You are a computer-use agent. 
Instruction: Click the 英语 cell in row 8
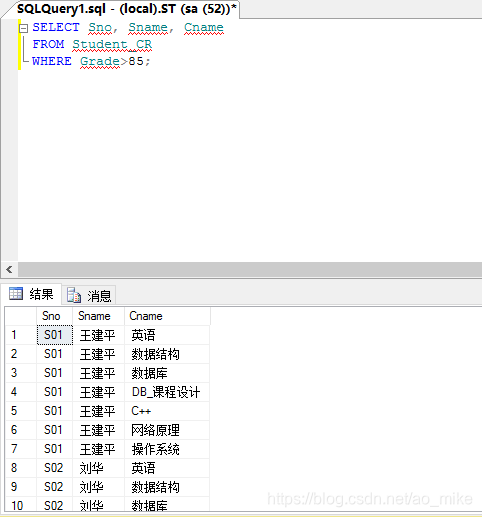pyautogui.click(x=167, y=468)
